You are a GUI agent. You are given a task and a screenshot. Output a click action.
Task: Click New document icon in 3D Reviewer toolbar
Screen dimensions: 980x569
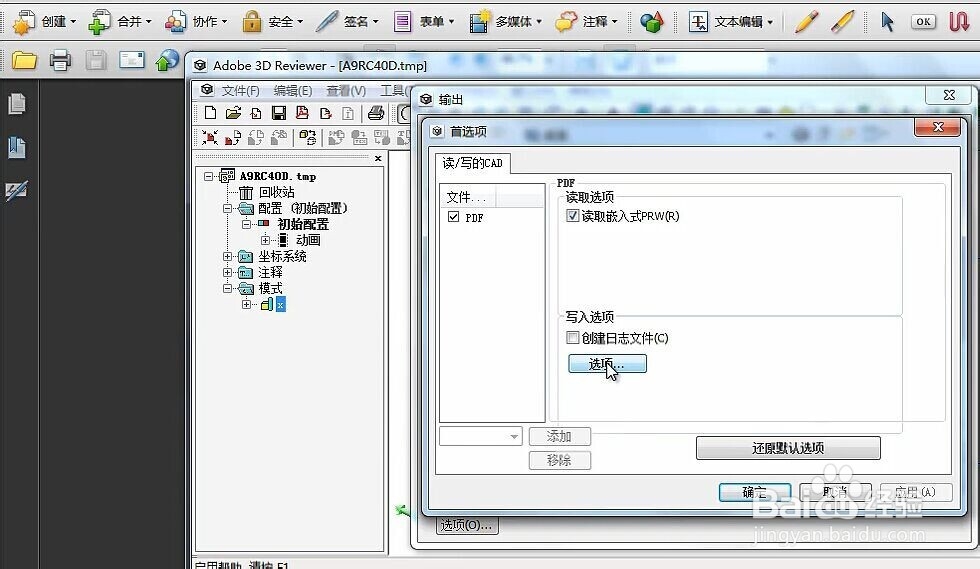[x=211, y=113]
